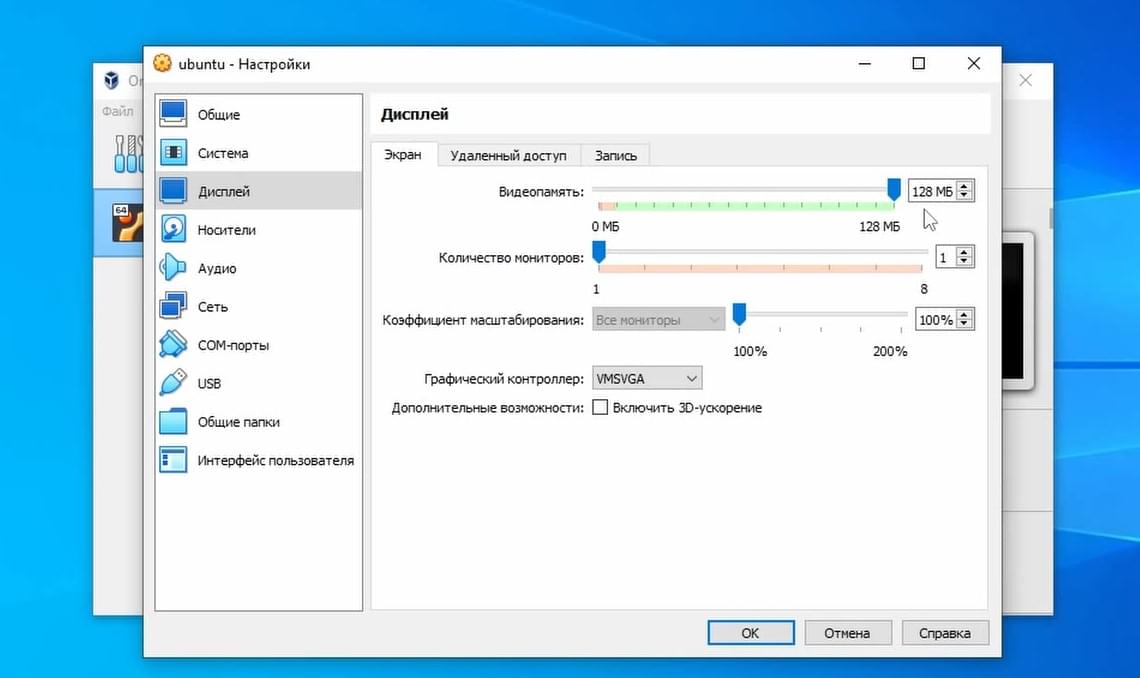Switch to the Запись tab
This screenshot has height=678, width=1140.
pos(615,156)
